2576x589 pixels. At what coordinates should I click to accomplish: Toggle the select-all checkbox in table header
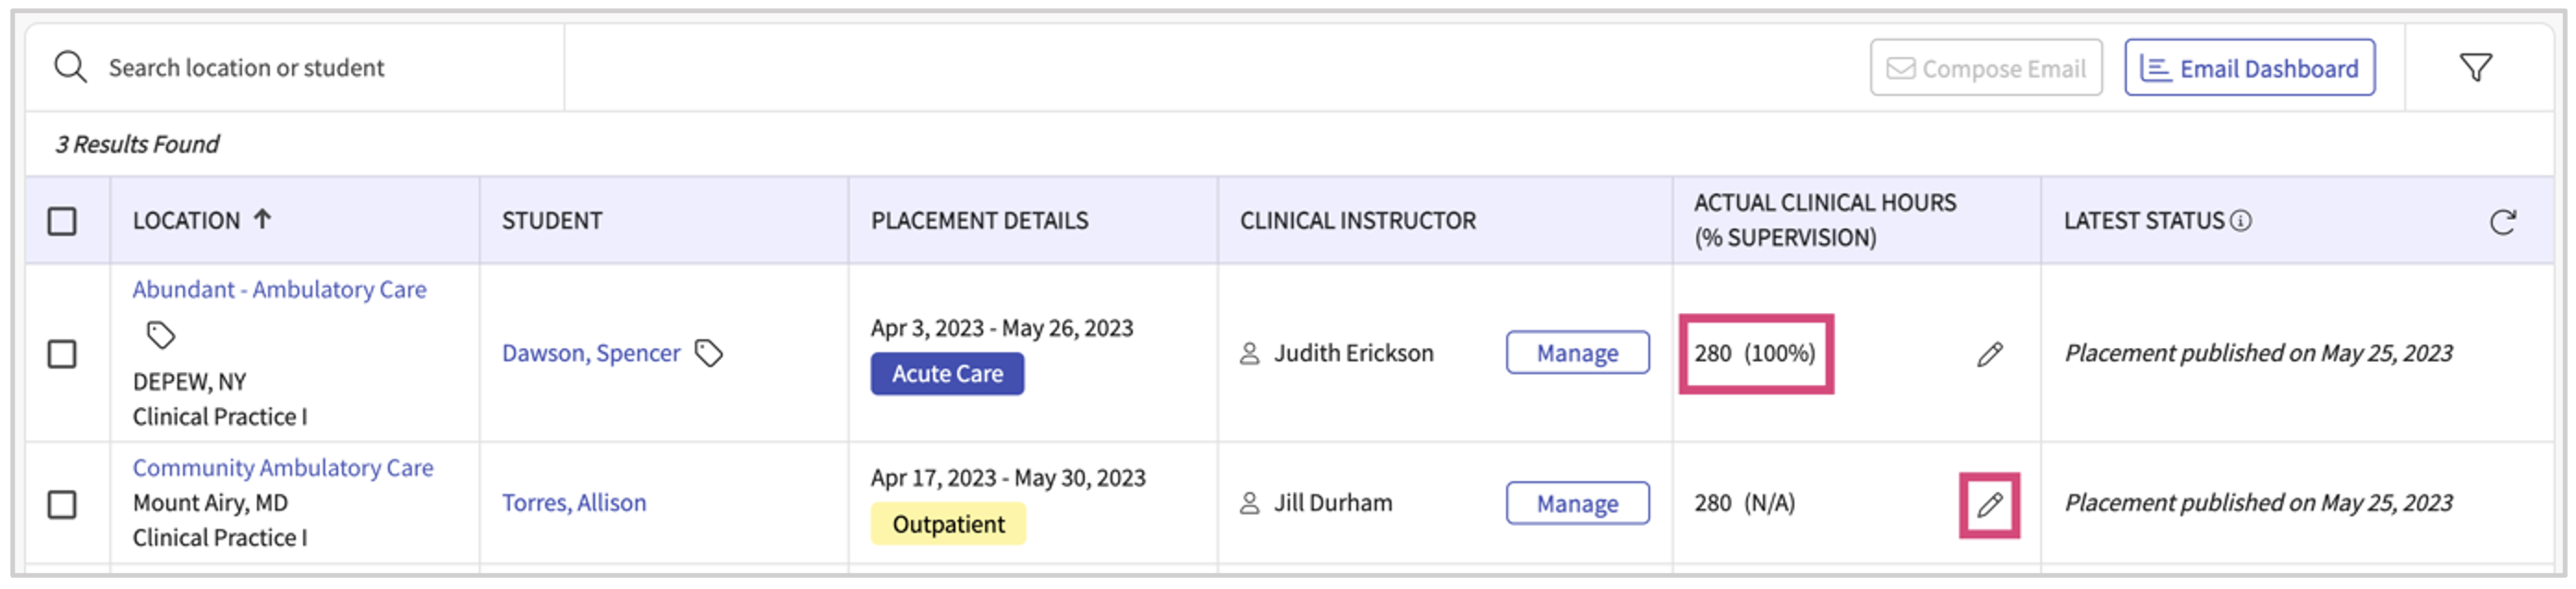click(62, 221)
